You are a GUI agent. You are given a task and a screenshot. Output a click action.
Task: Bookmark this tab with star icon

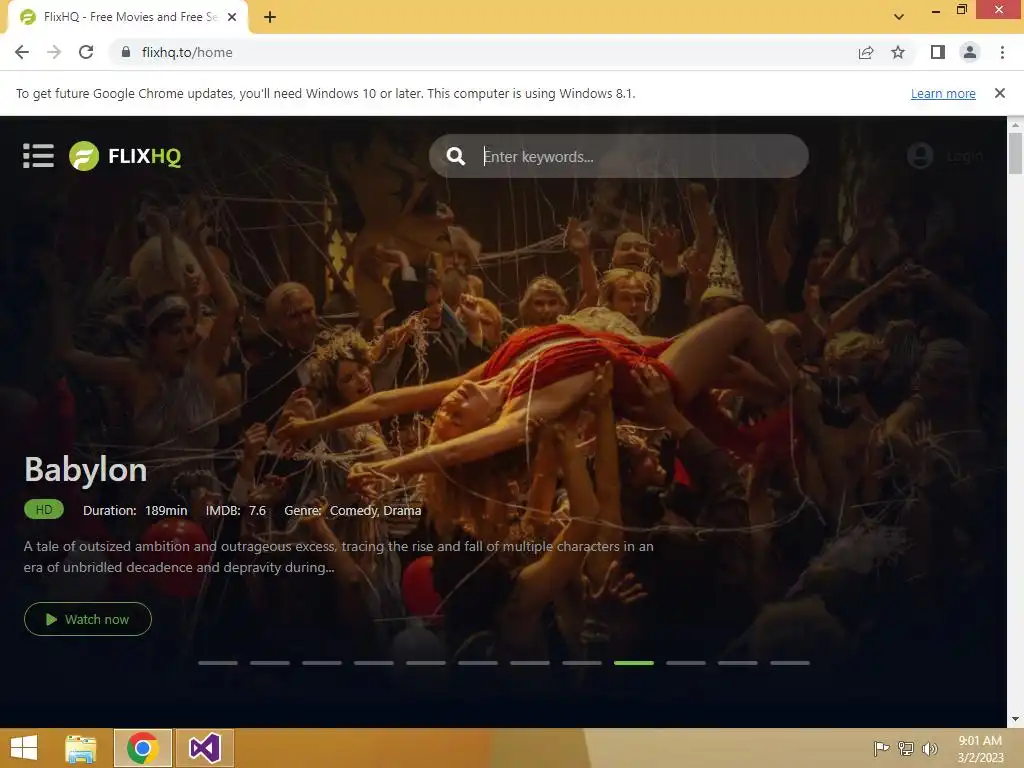(898, 52)
